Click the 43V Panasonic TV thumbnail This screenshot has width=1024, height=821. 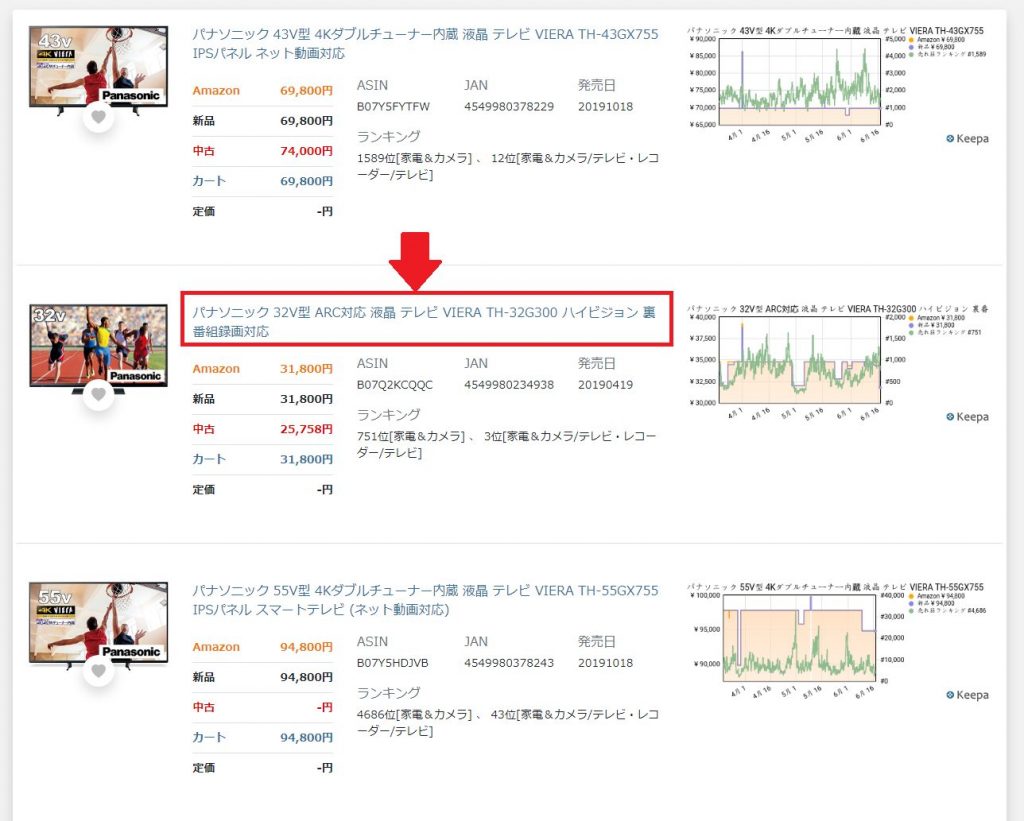99,69
